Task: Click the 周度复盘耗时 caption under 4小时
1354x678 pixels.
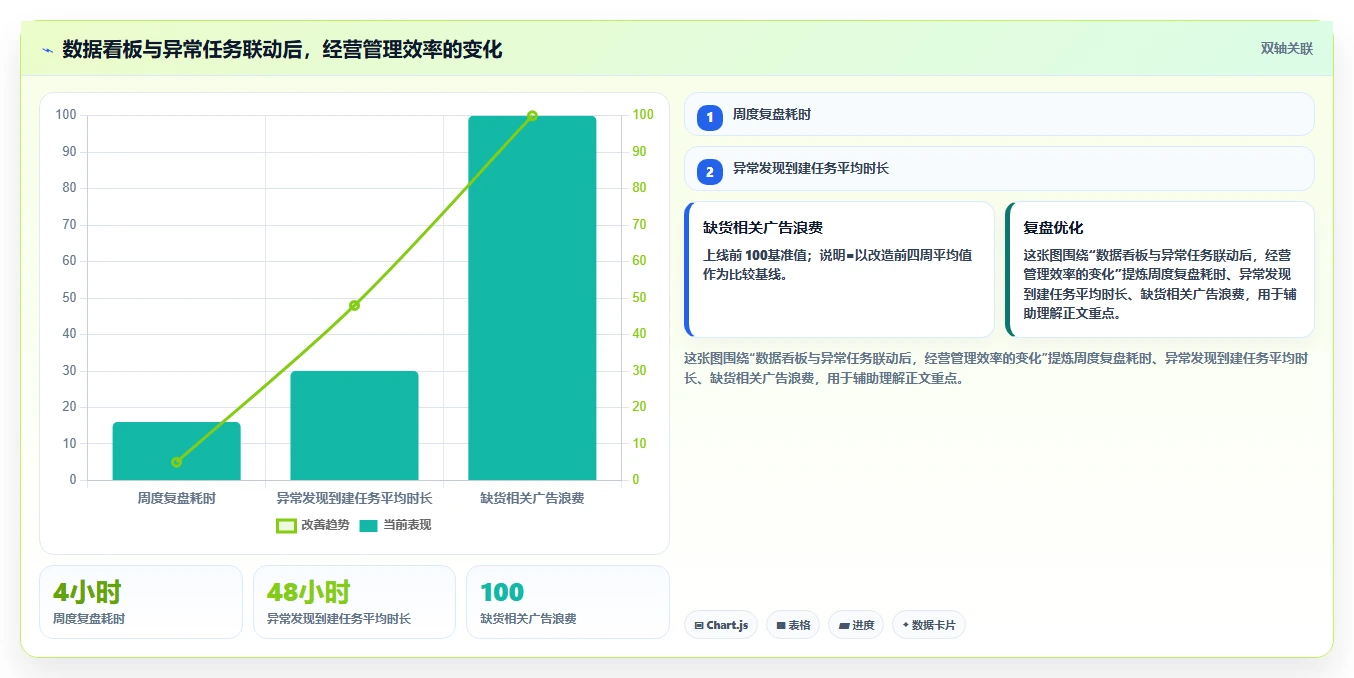Action: point(89,619)
